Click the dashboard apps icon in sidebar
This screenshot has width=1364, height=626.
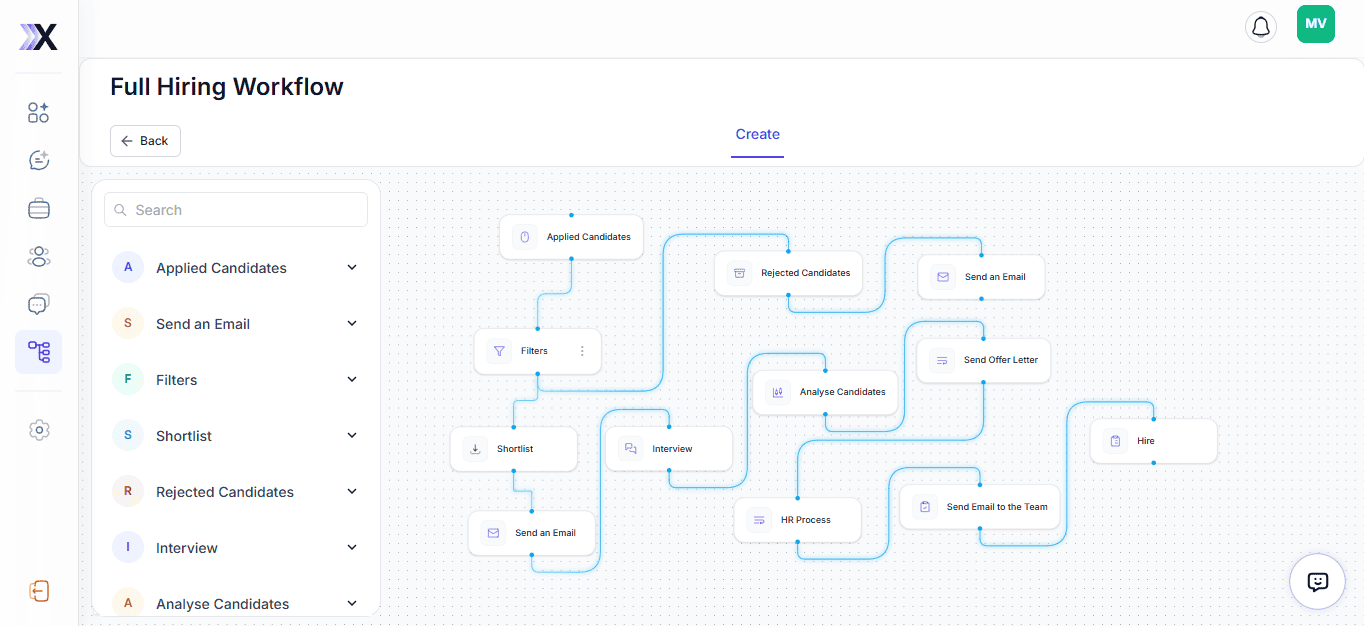[39, 112]
